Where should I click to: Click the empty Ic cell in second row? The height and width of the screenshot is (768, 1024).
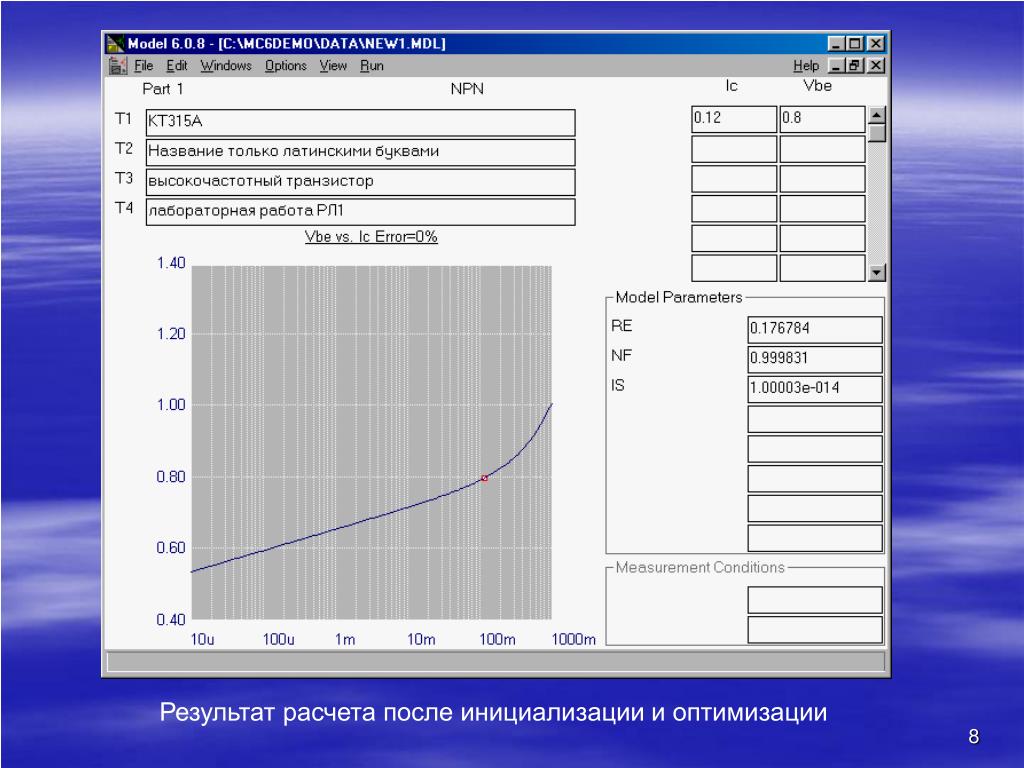[734, 149]
